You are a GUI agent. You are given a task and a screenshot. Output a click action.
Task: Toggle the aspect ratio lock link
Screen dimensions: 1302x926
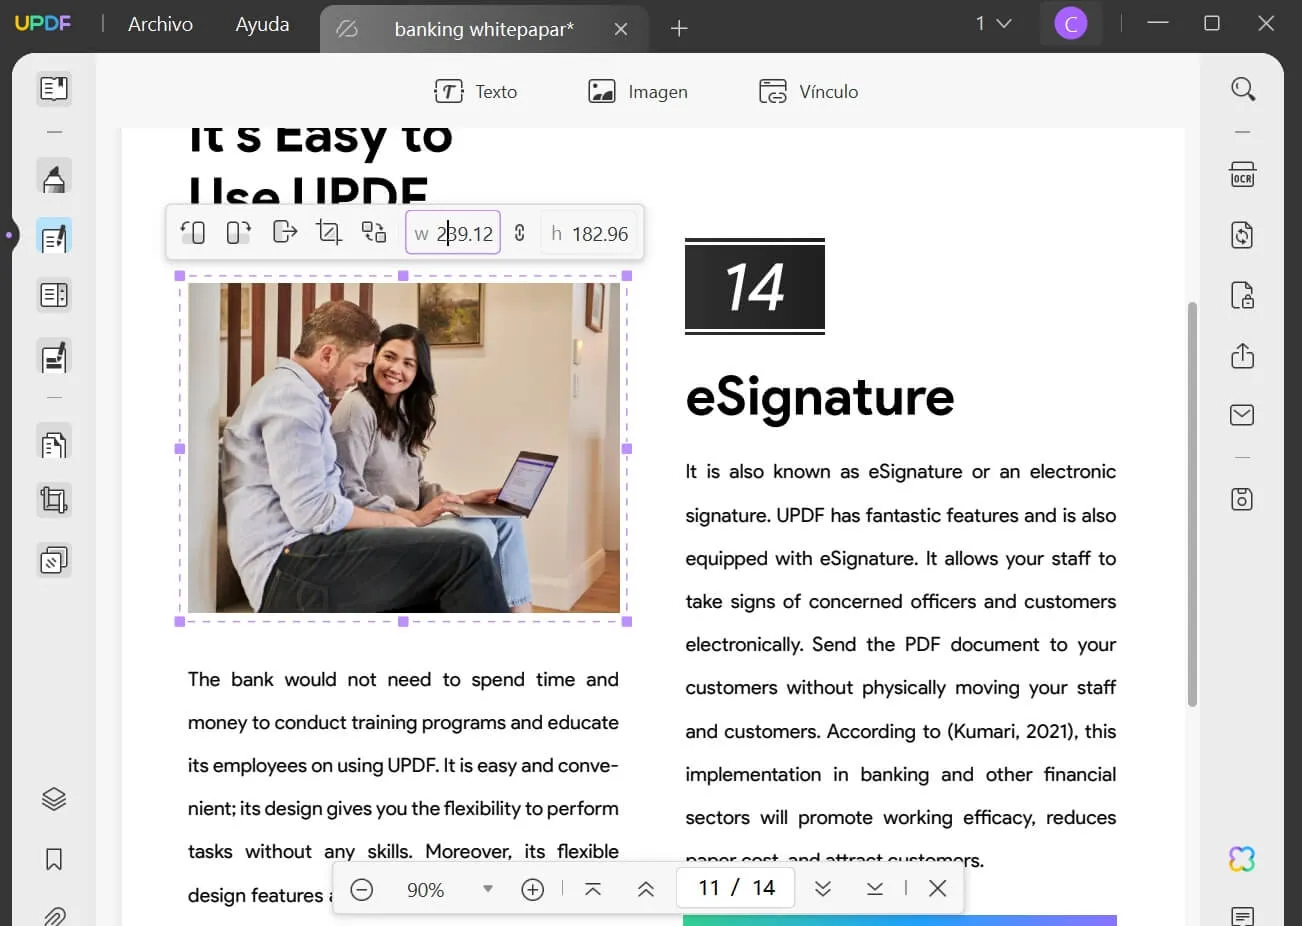[x=520, y=233]
